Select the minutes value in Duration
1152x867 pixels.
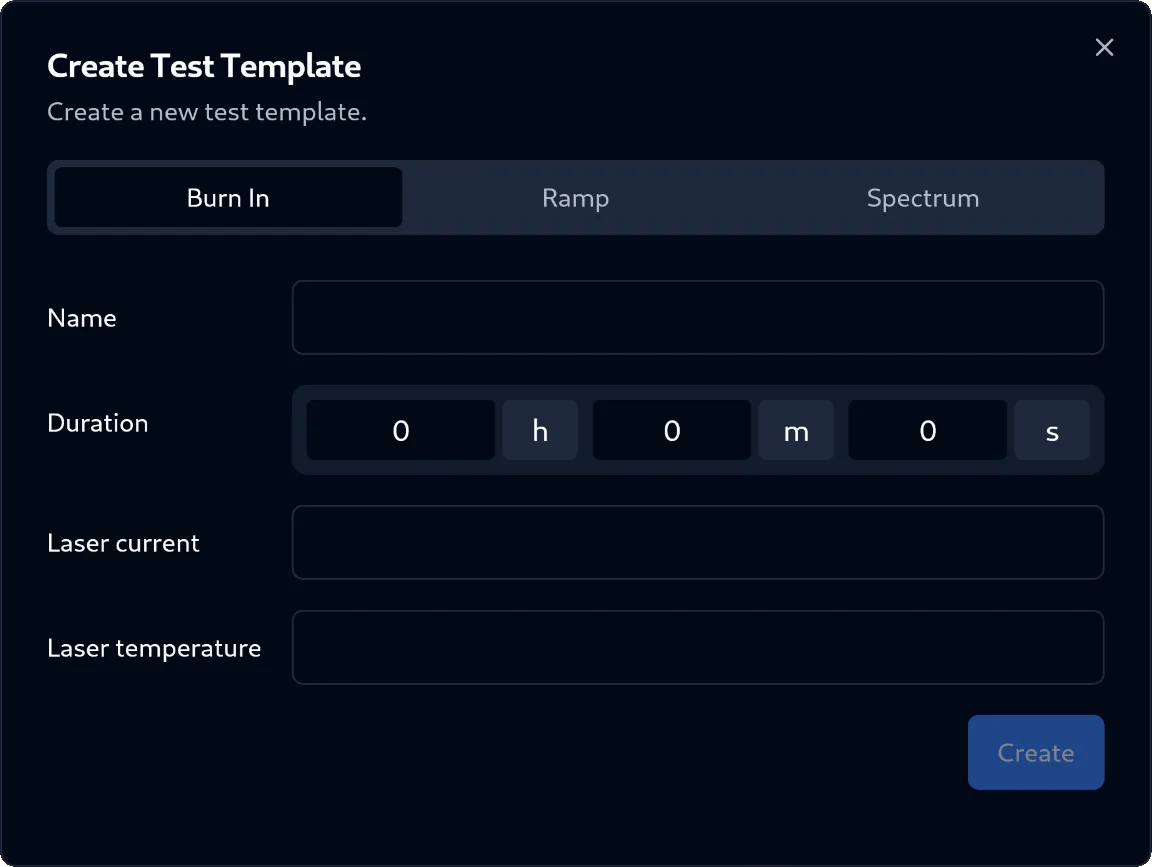coord(671,430)
